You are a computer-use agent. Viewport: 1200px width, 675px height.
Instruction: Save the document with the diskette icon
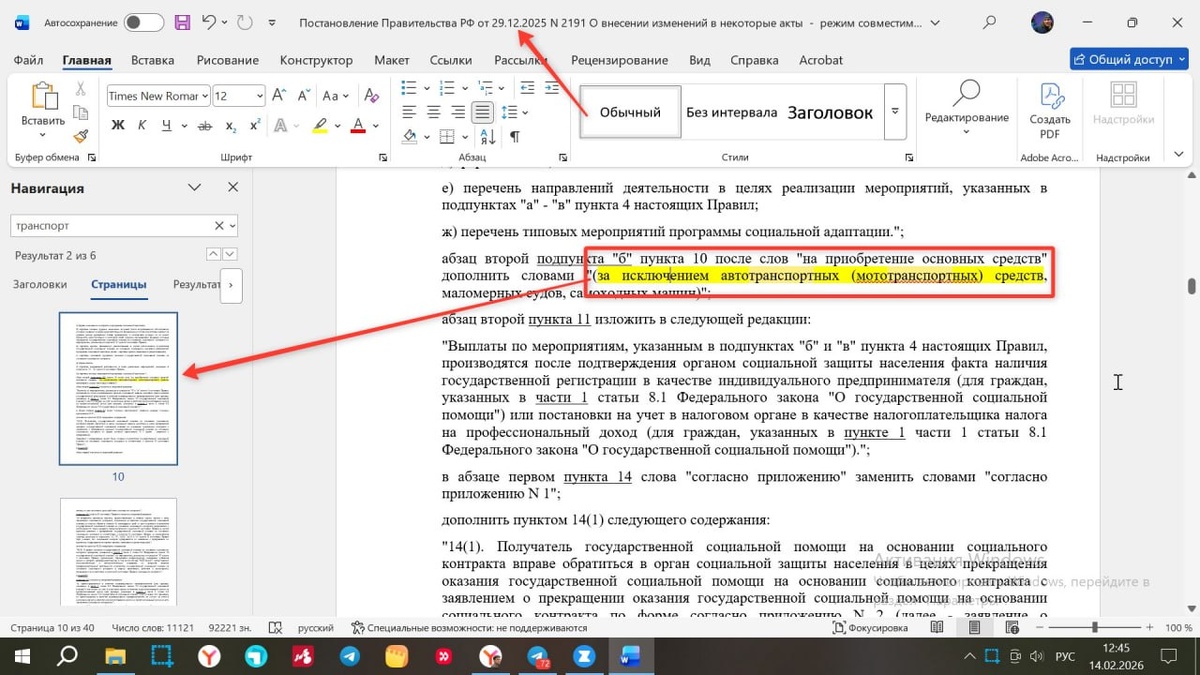coord(182,22)
